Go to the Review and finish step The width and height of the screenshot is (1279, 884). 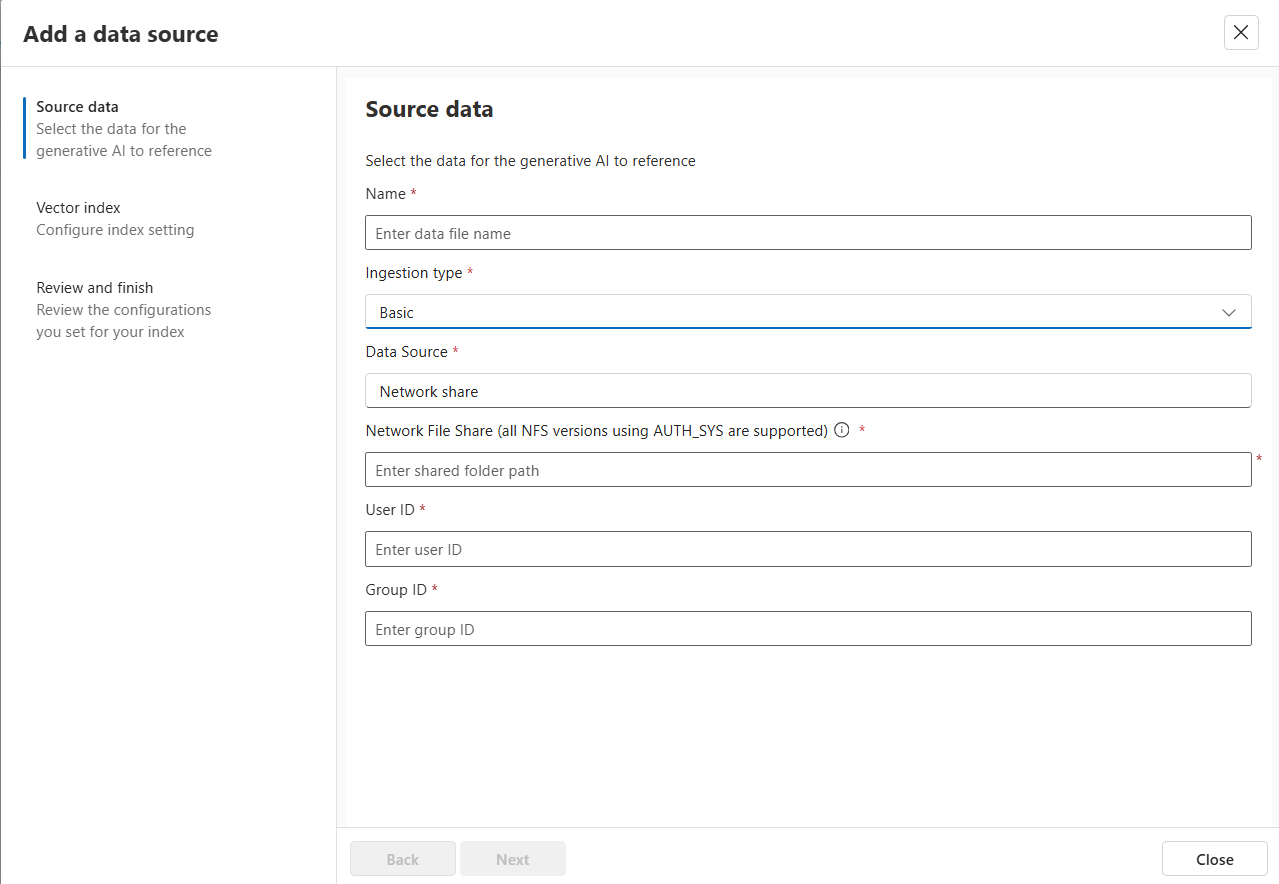pyautogui.click(x=94, y=287)
